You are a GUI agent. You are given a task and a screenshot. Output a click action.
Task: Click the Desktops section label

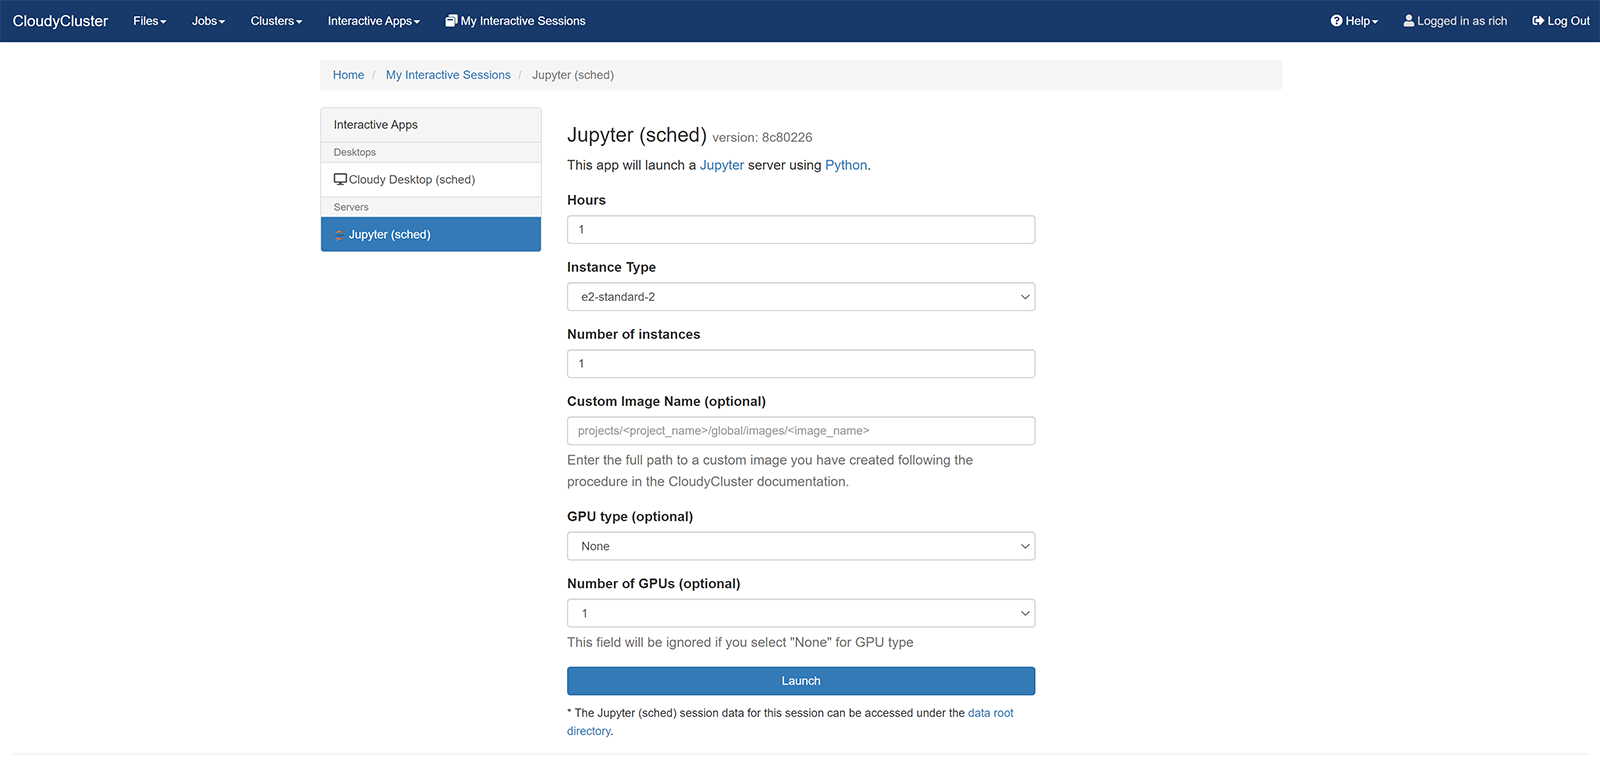tap(355, 152)
